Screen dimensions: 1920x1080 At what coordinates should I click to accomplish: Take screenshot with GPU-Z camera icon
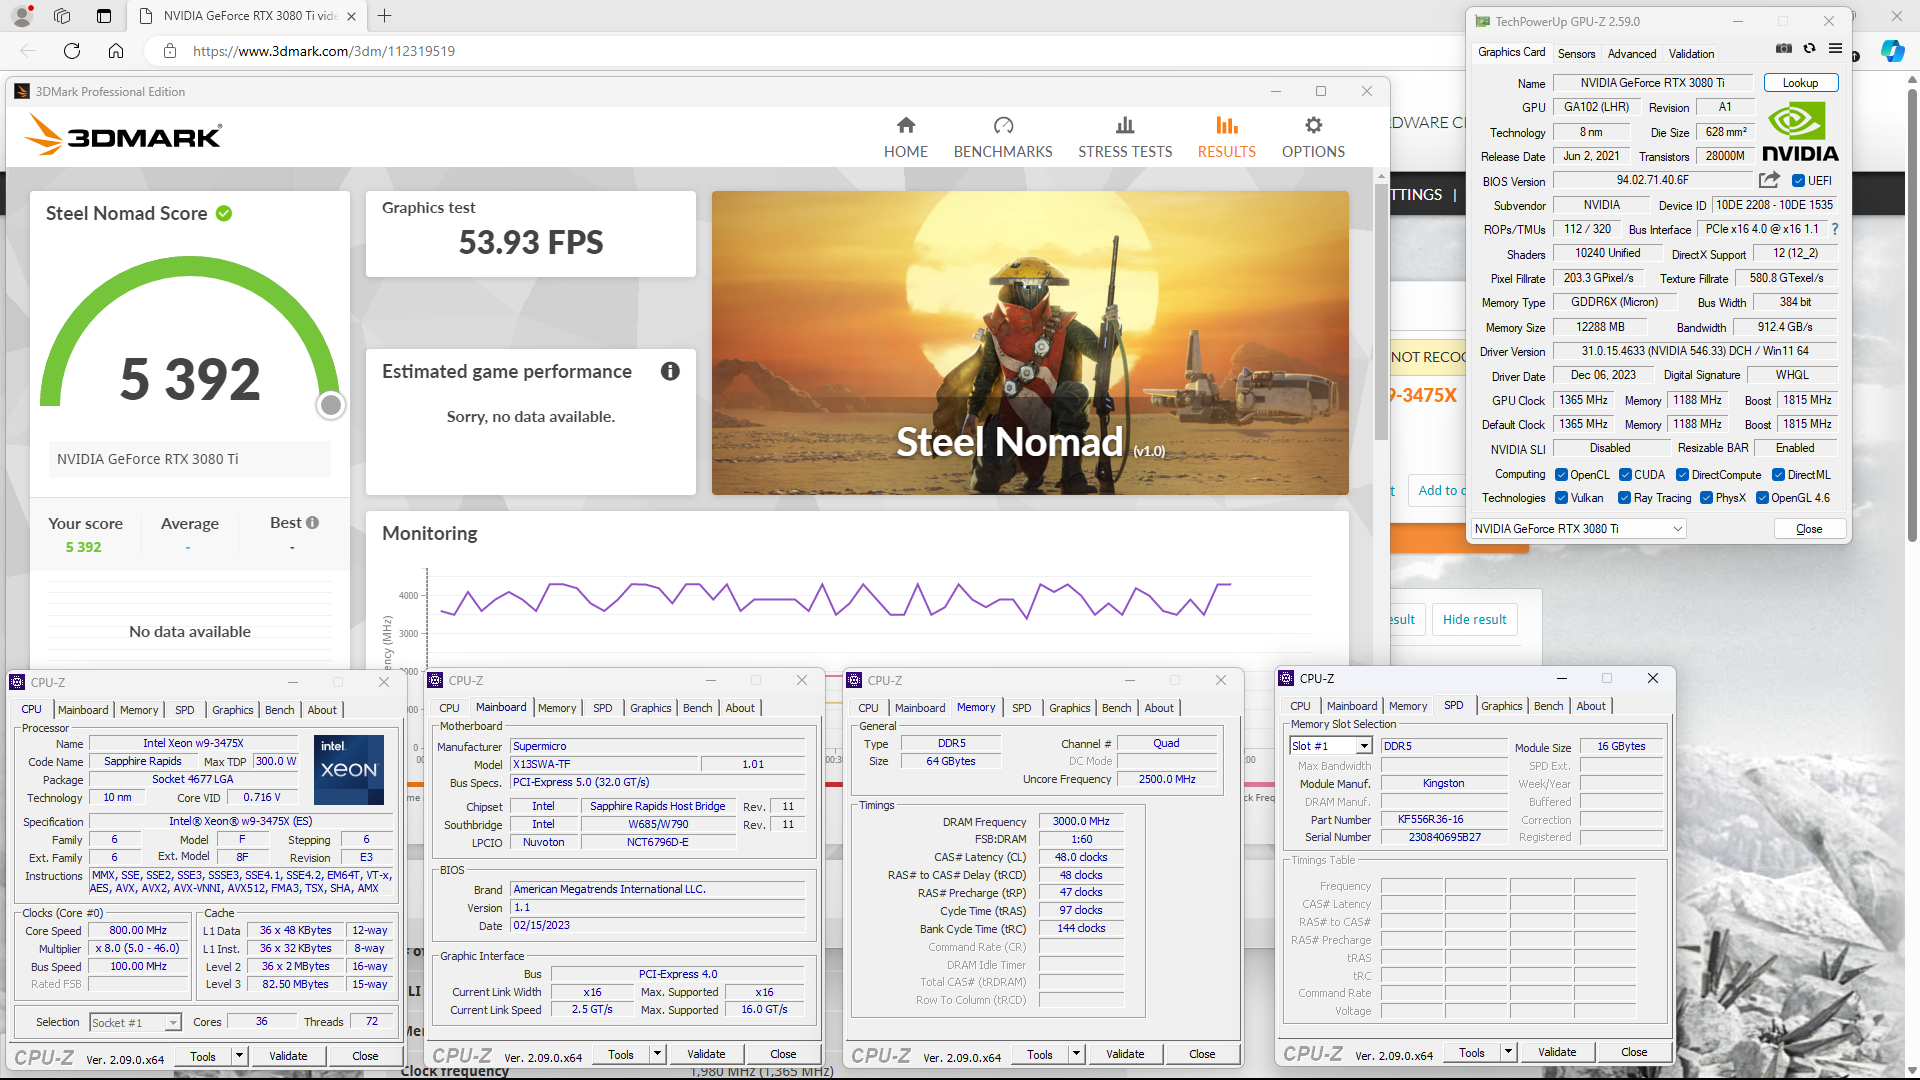pos(1783,49)
